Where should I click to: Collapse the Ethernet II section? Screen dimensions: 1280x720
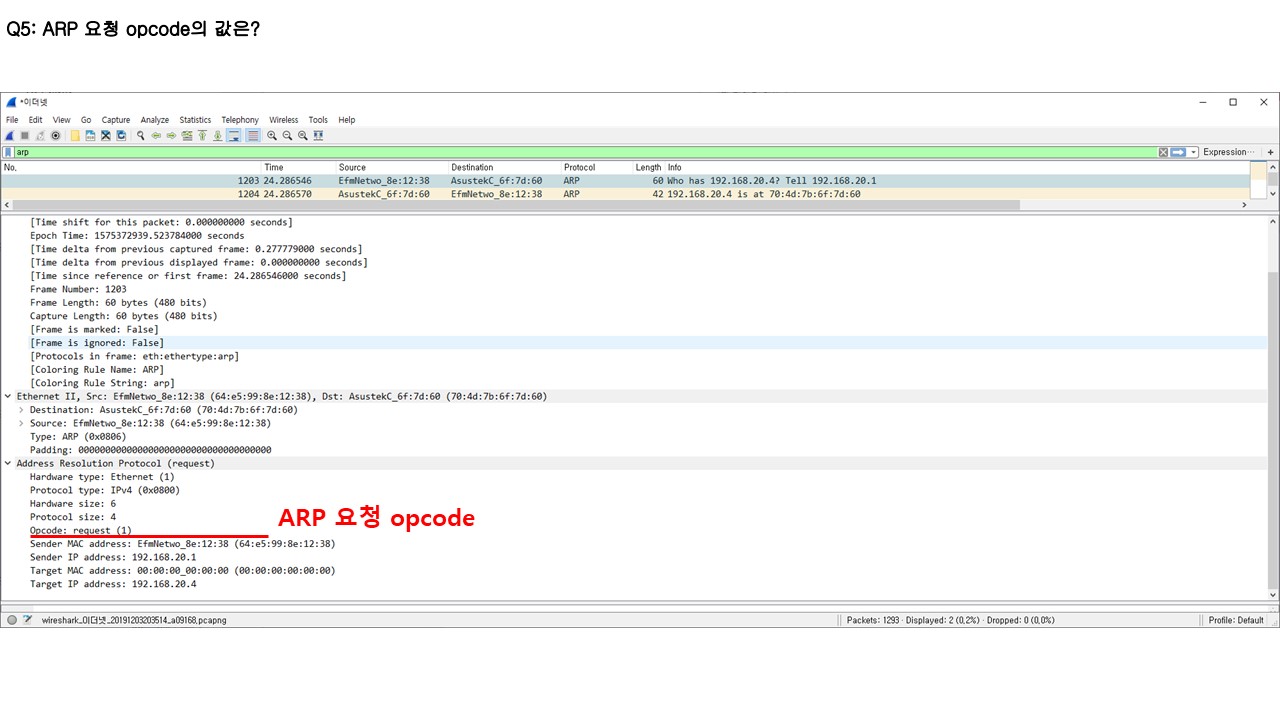(x=8, y=396)
